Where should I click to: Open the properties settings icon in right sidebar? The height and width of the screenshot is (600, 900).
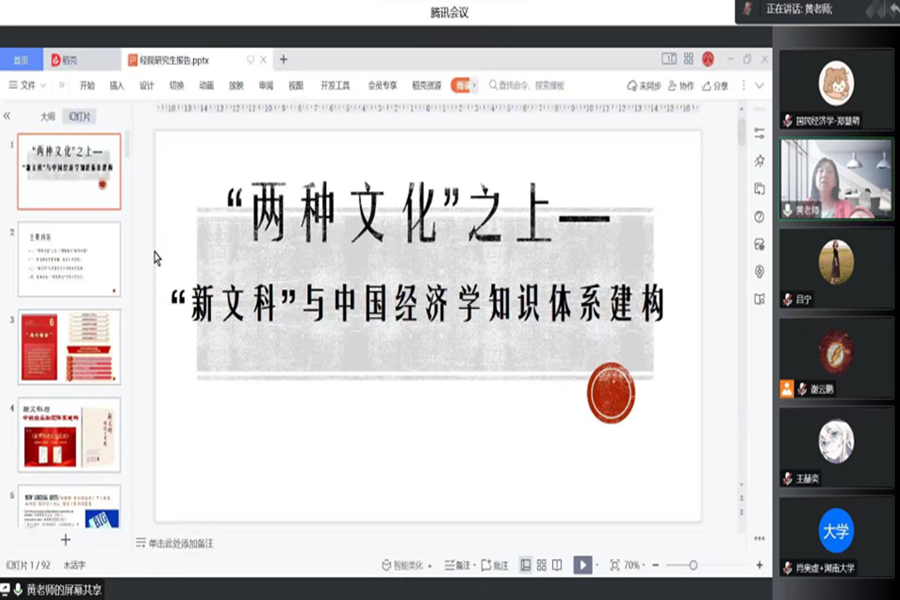point(759,133)
